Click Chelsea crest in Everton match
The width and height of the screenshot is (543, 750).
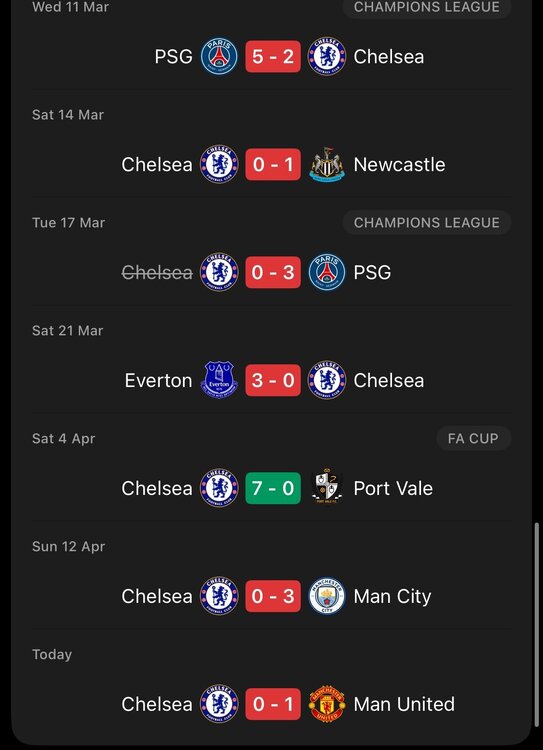coord(327,380)
